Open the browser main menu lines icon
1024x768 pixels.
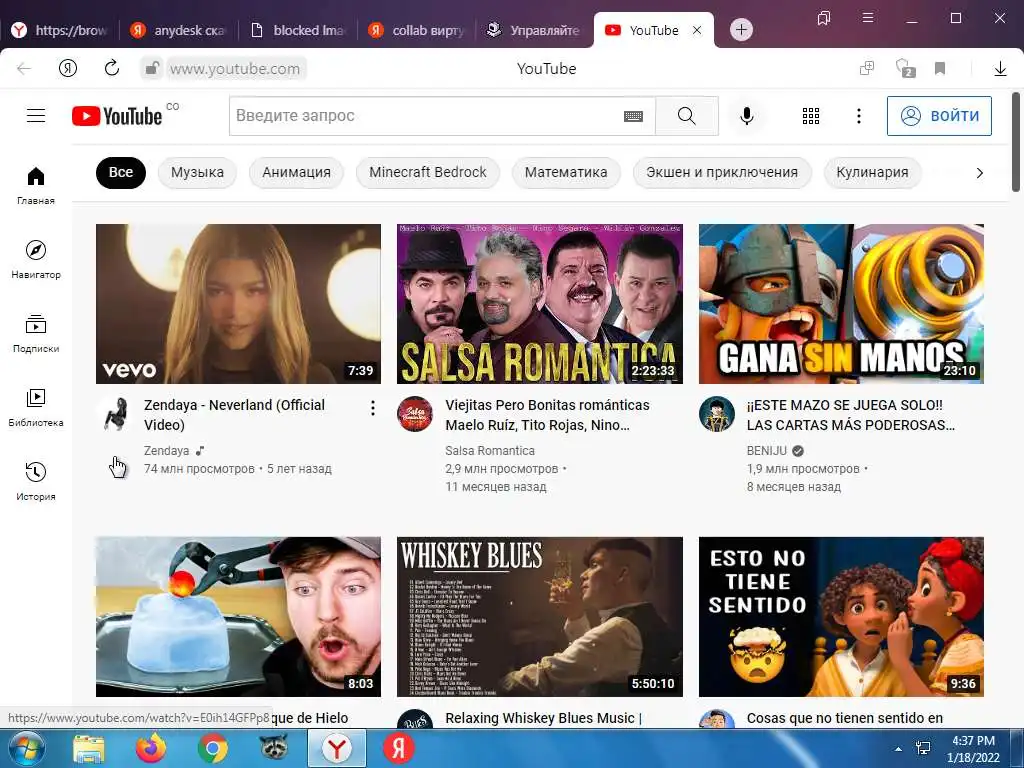click(x=867, y=18)
